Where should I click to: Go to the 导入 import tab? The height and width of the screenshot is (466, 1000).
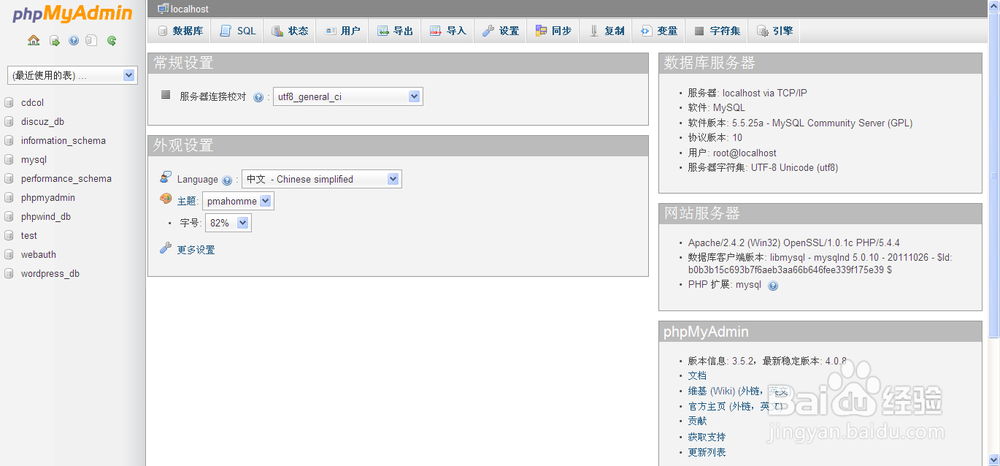point(448,31)
